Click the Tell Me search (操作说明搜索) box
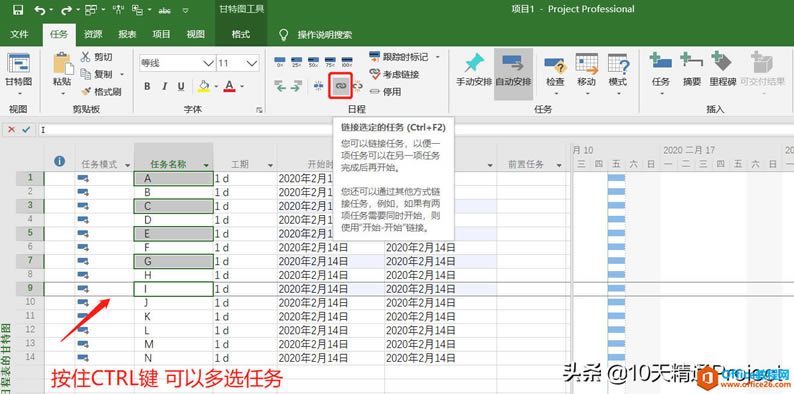This screenshot has width=794, height=394. [324, 35]
